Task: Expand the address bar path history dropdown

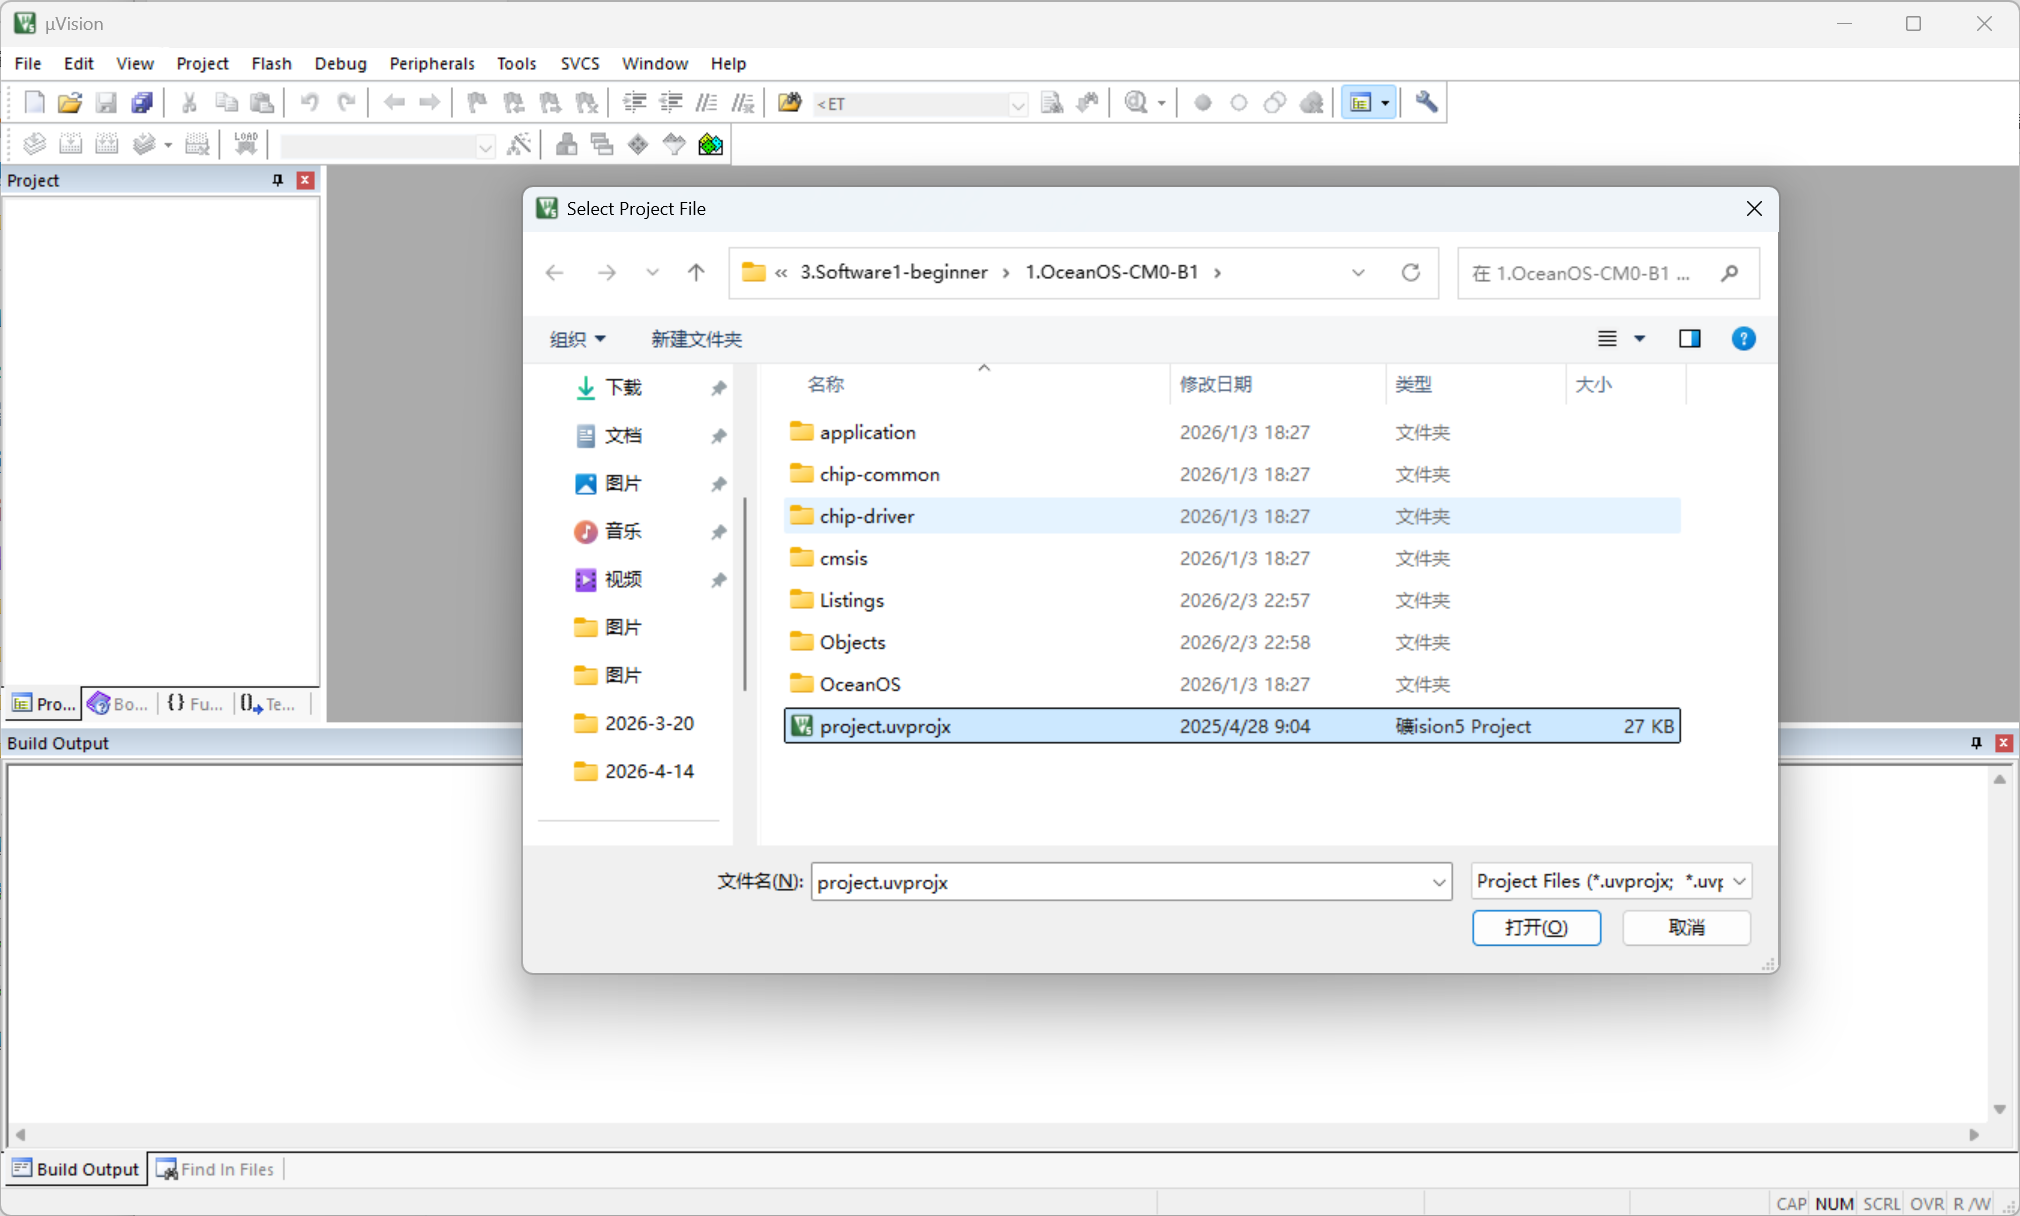Action: coord(1358,272)
